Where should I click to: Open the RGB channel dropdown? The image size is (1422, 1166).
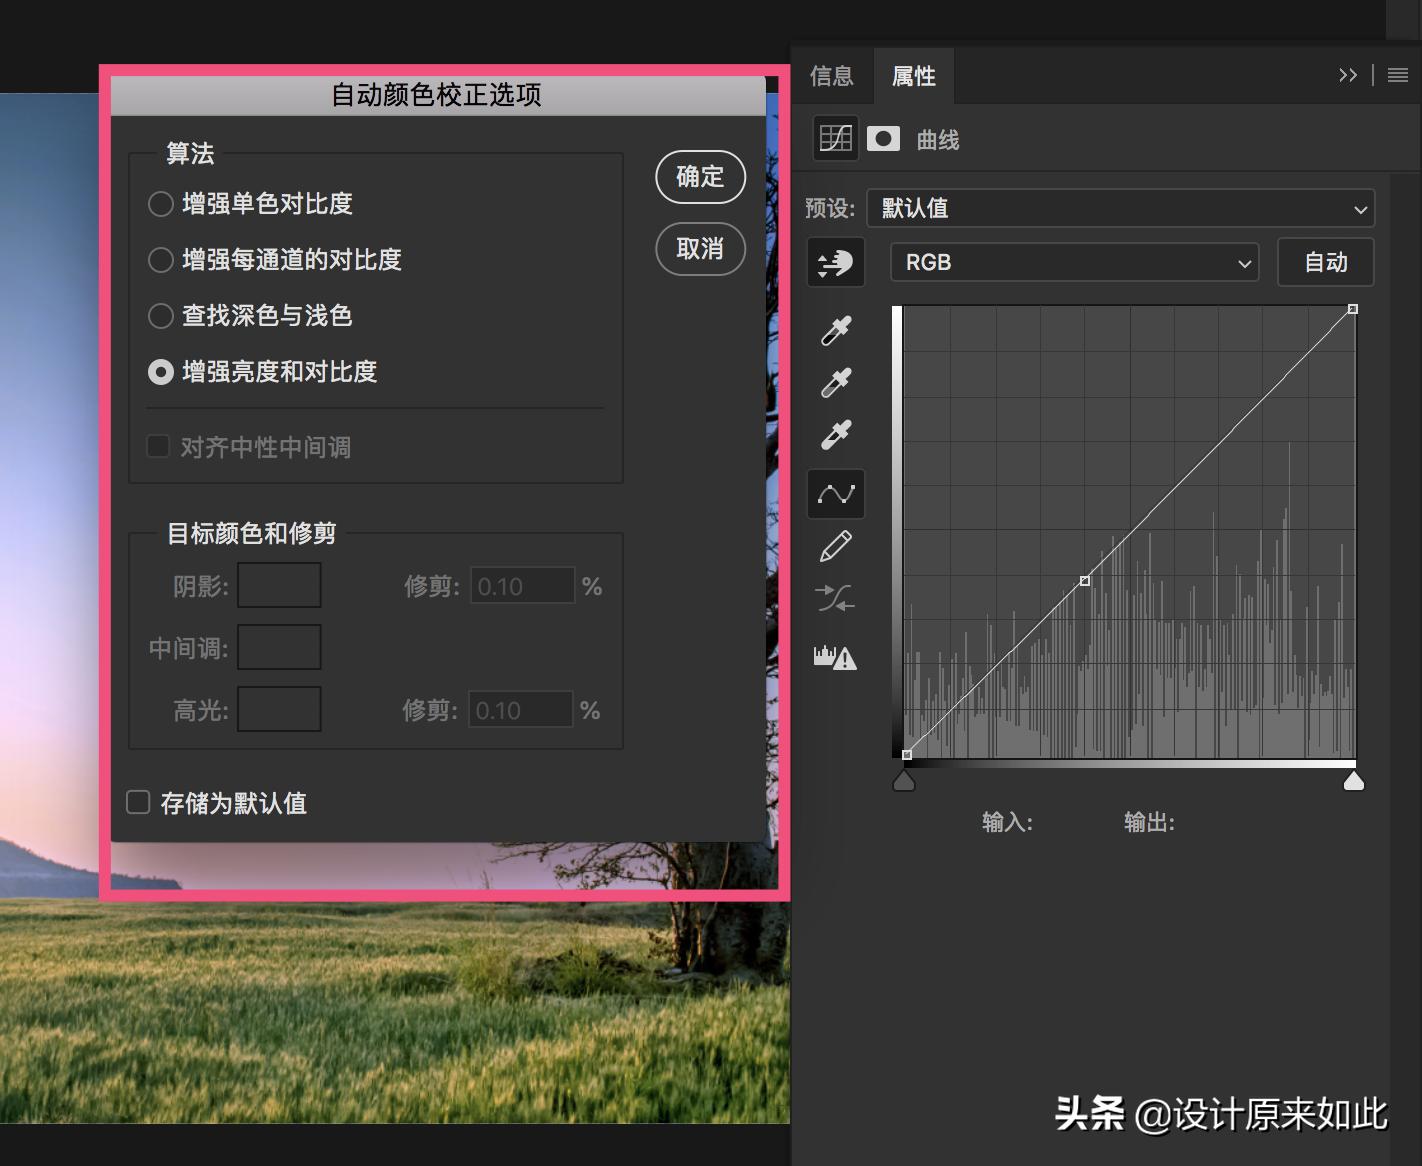[1074, 262]
